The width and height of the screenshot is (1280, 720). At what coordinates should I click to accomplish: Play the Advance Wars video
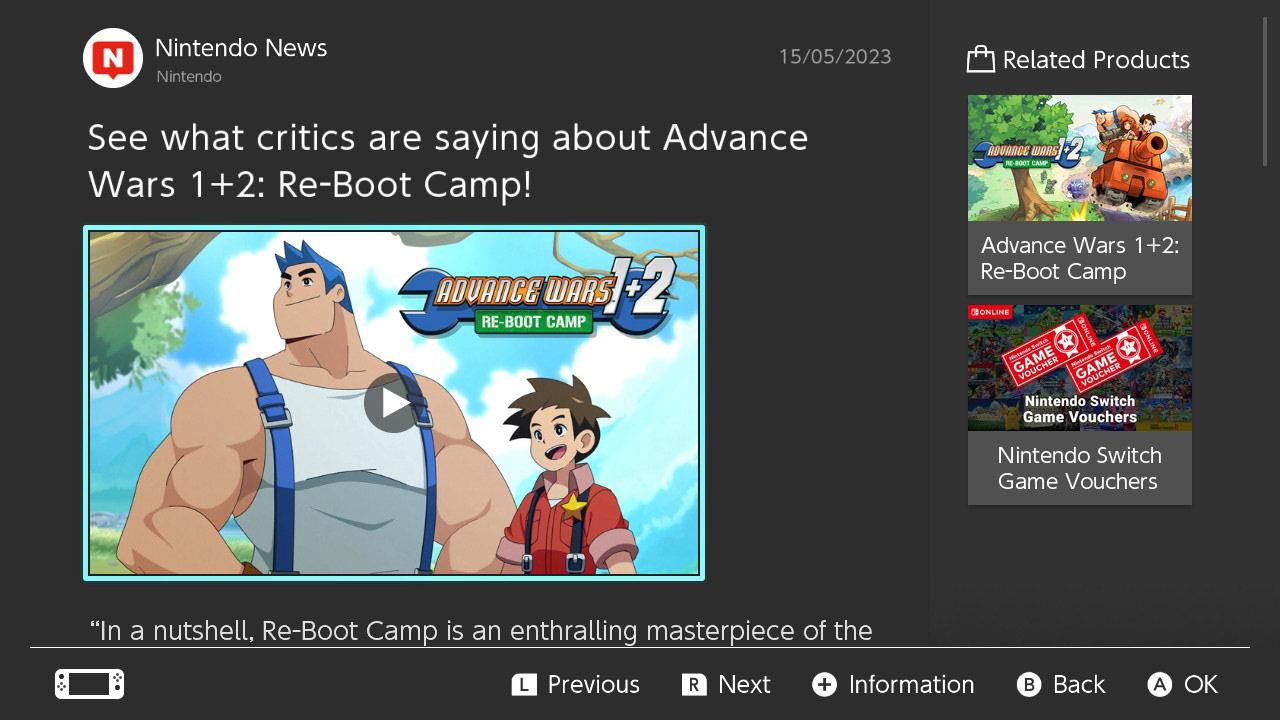pyautogui.click(x=394, y=403)
